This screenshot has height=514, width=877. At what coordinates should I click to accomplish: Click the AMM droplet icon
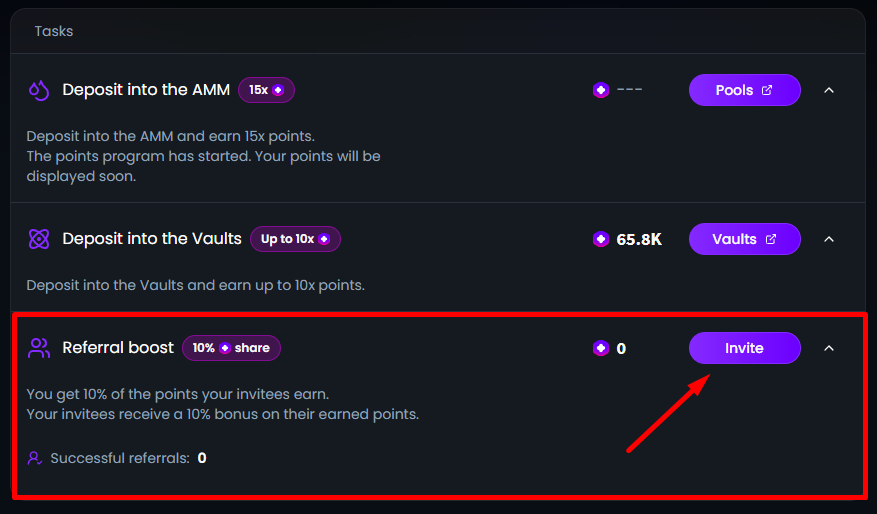point(39,90)
